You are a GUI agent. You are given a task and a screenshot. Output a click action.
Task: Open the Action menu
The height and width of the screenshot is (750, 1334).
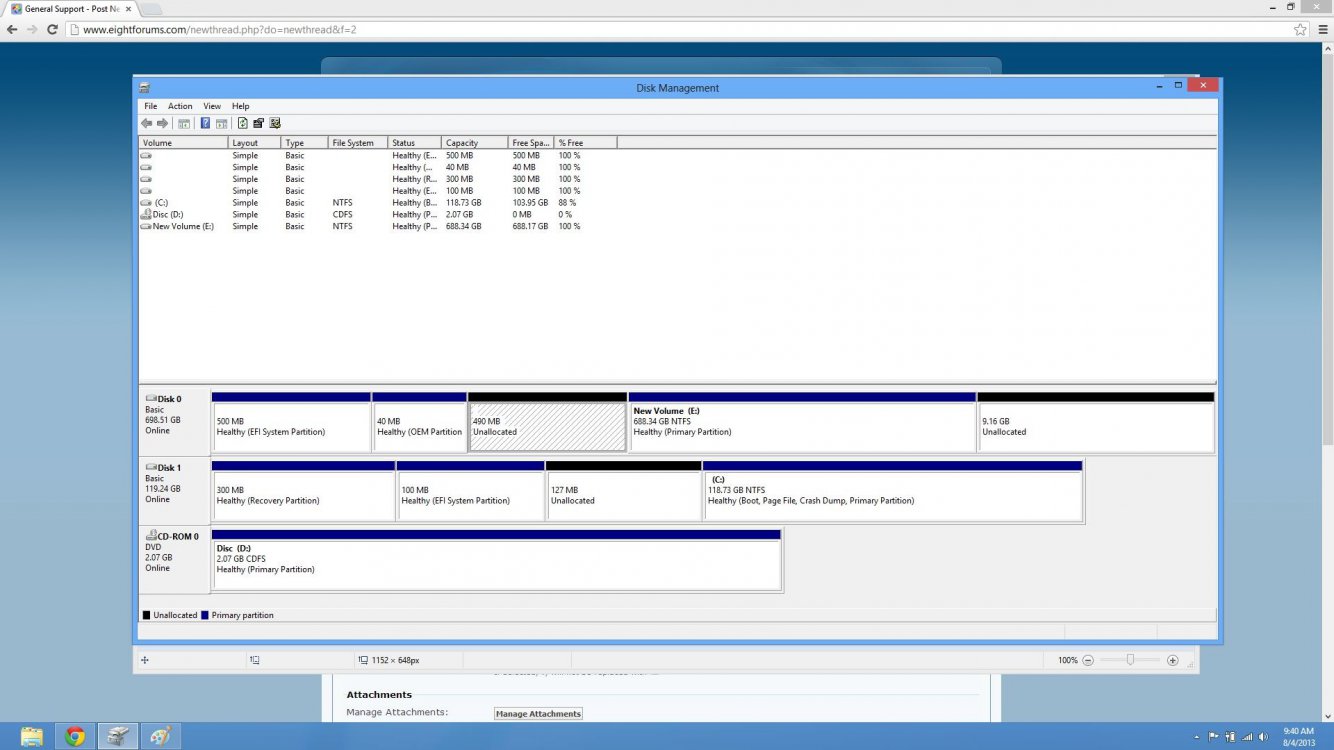point(180,106)
